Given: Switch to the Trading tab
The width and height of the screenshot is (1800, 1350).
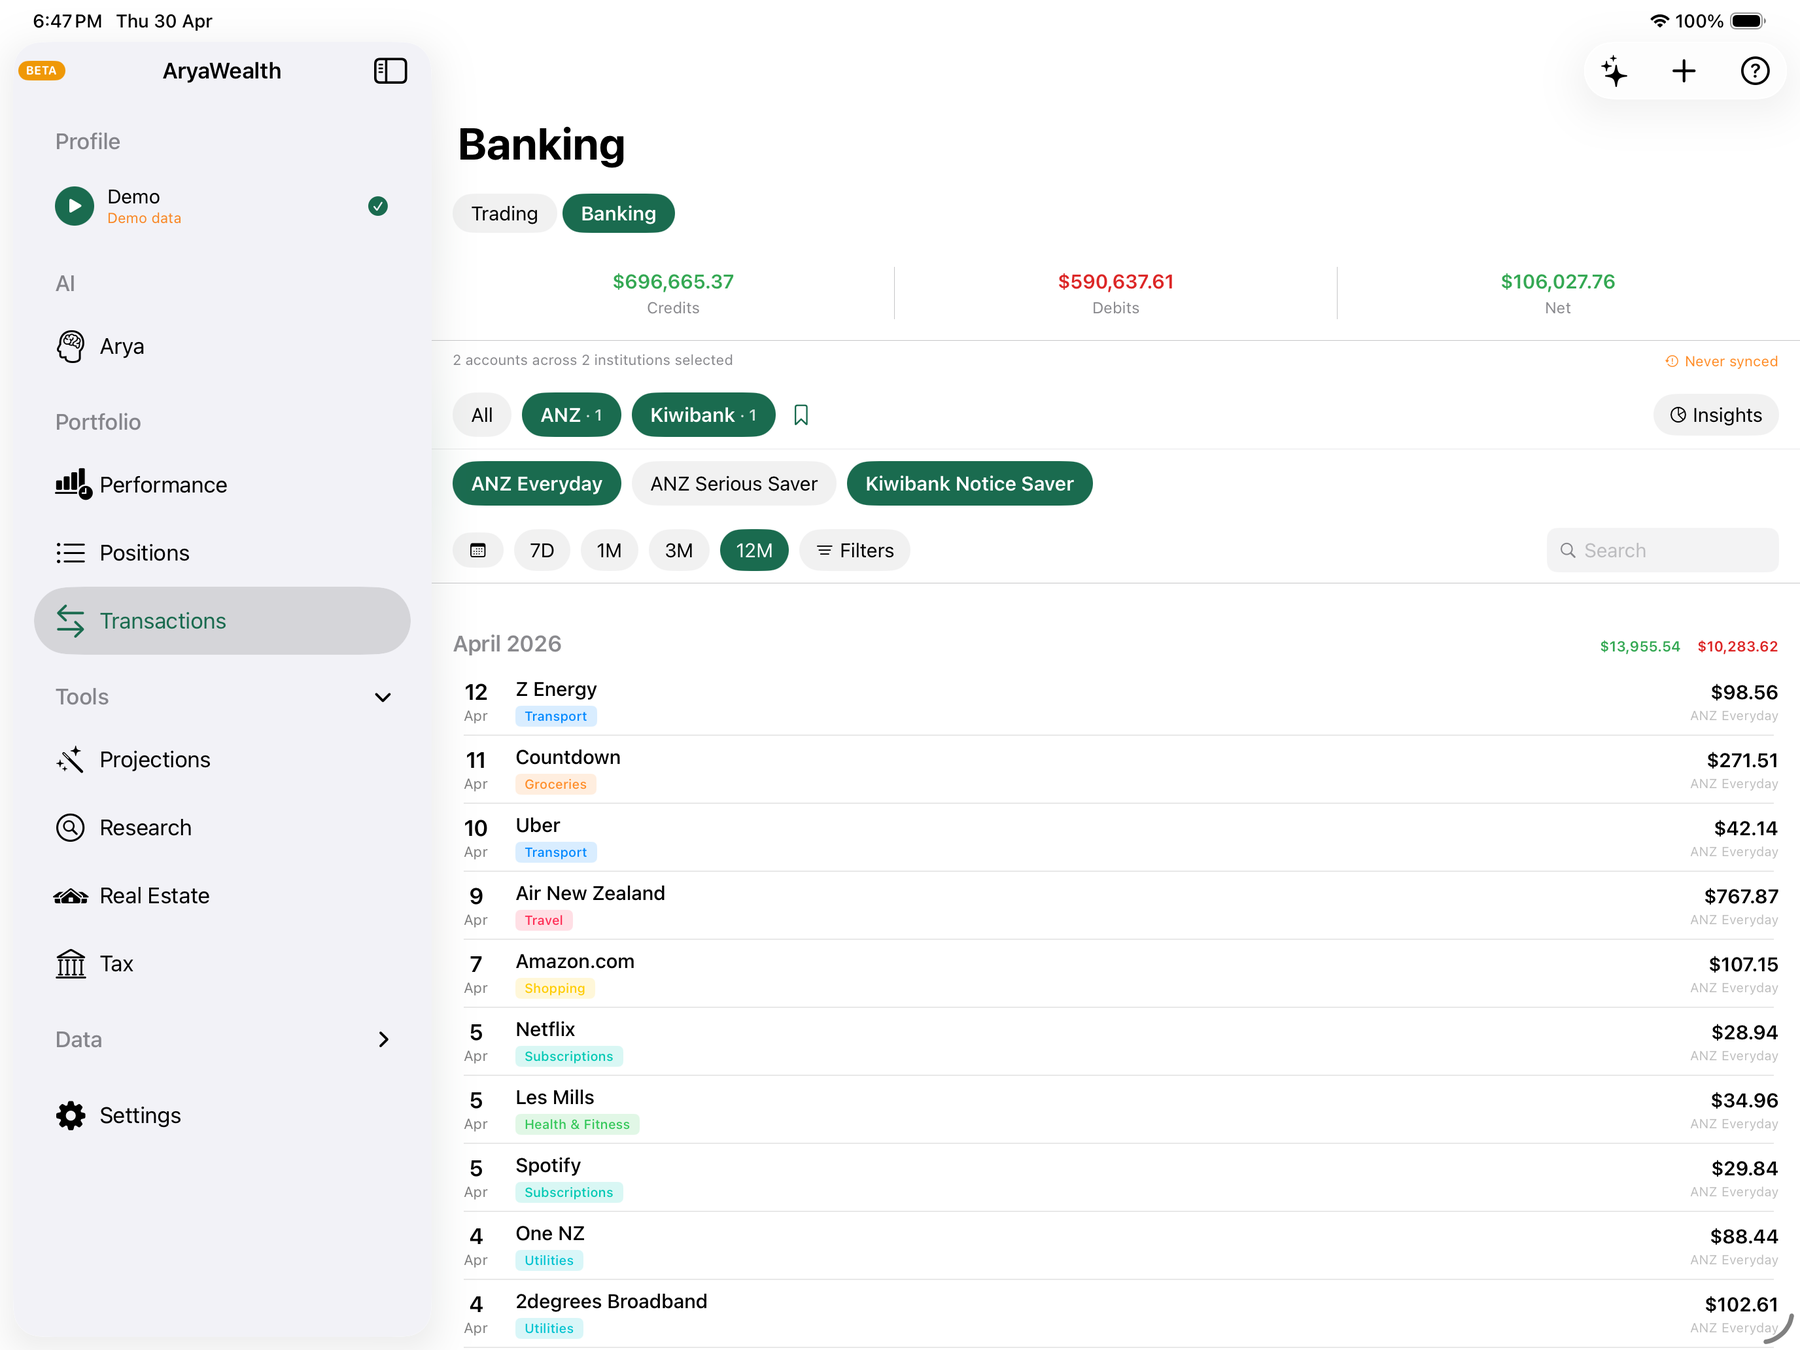Looking at the screenshot, I should 504,214.
